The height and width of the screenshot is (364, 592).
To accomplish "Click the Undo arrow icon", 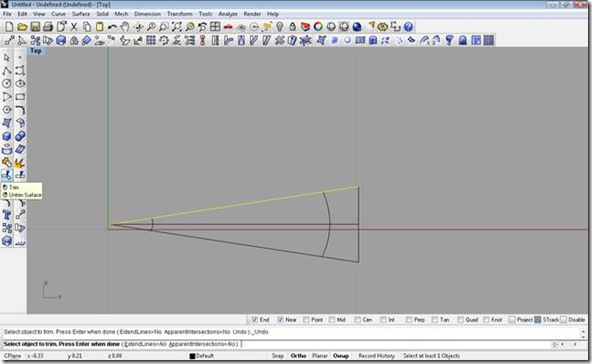I will [x=112, y=26].
